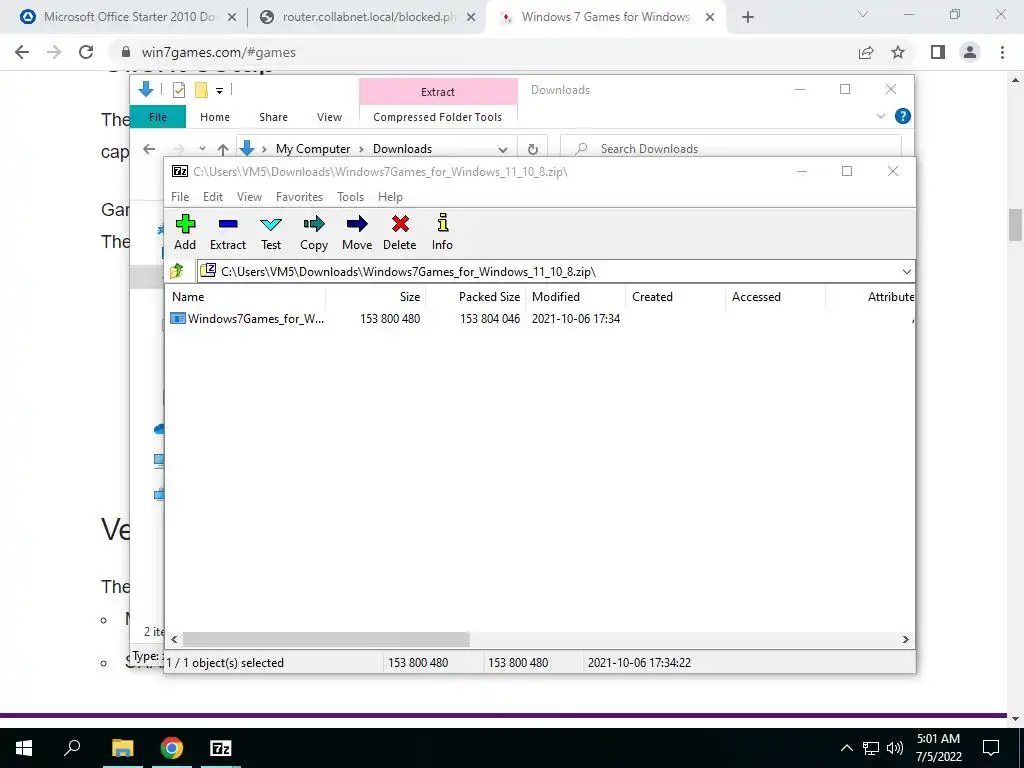Refresh the Explorer Downloads folder
The width and height of the screenshot is (1024, 768).
pyautogui.click(x=533, y=149)
